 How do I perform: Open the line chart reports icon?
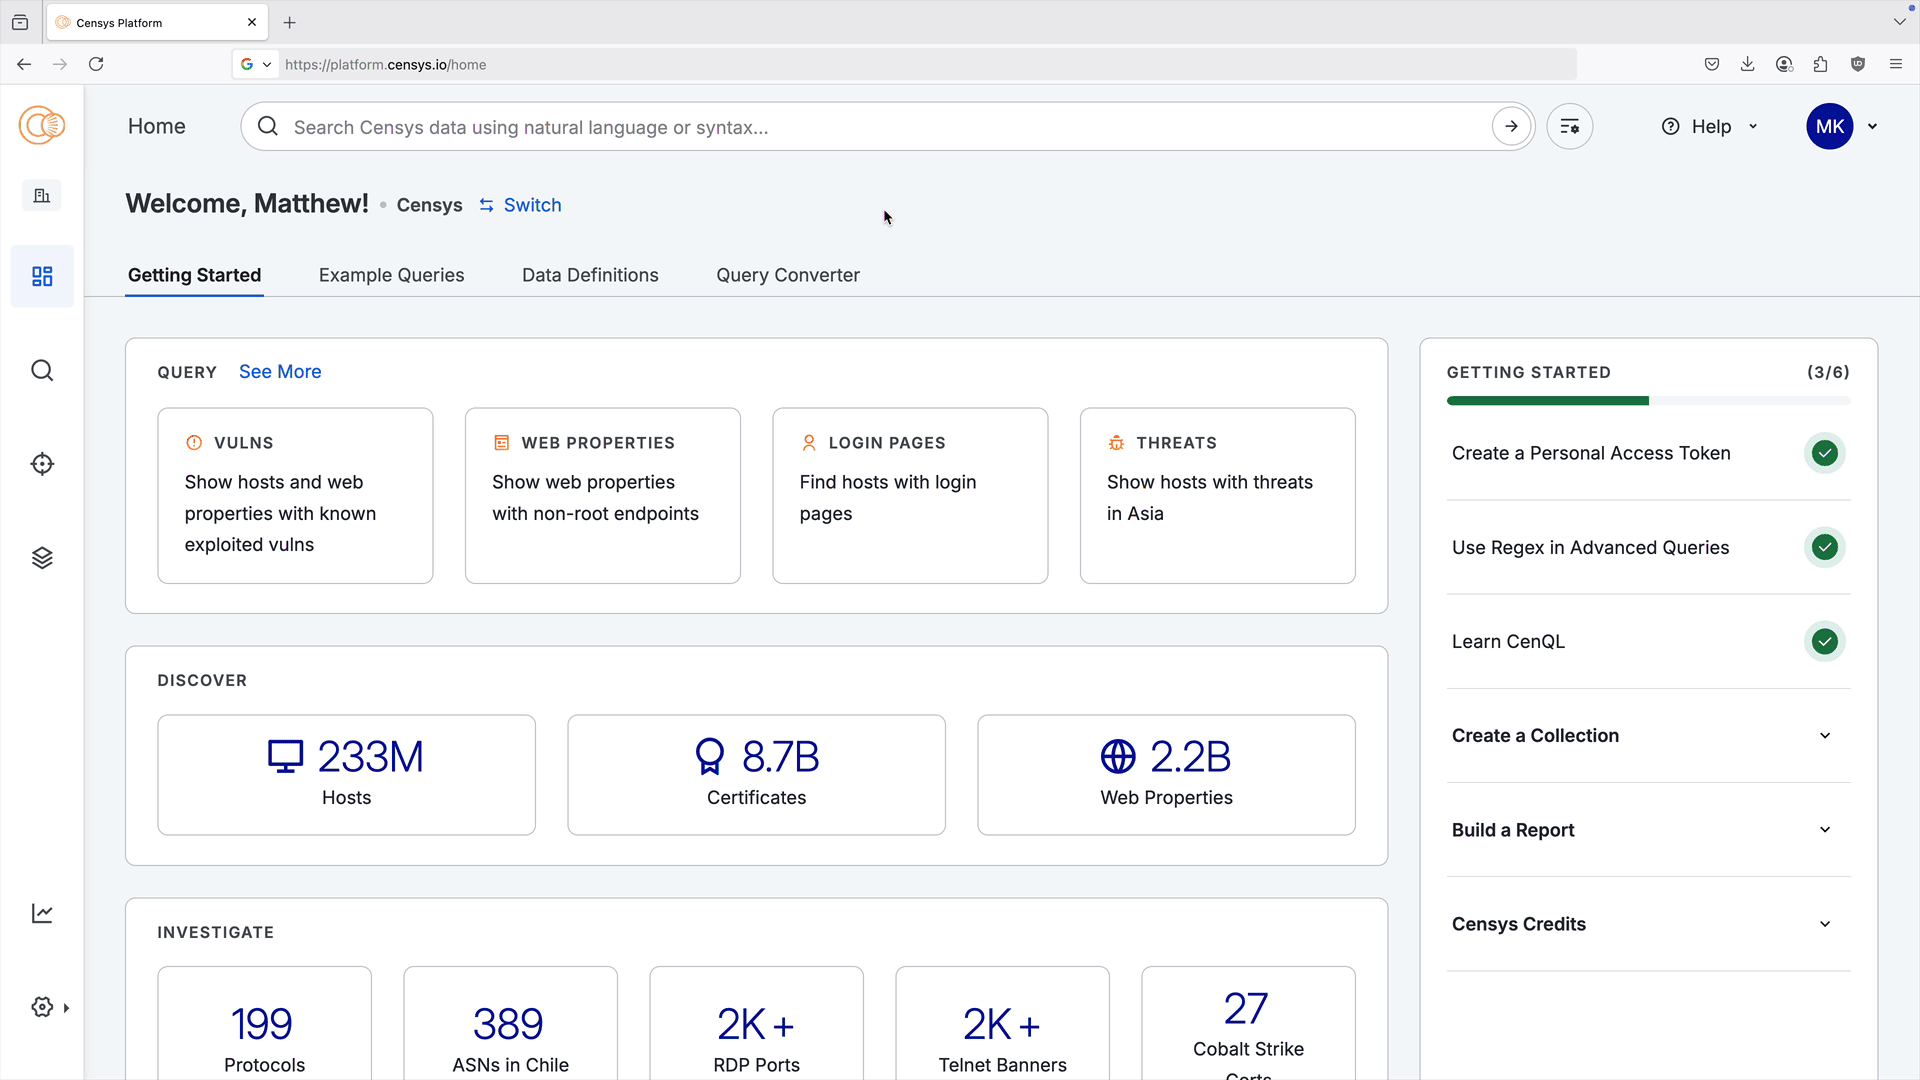(x=42, y=913)
